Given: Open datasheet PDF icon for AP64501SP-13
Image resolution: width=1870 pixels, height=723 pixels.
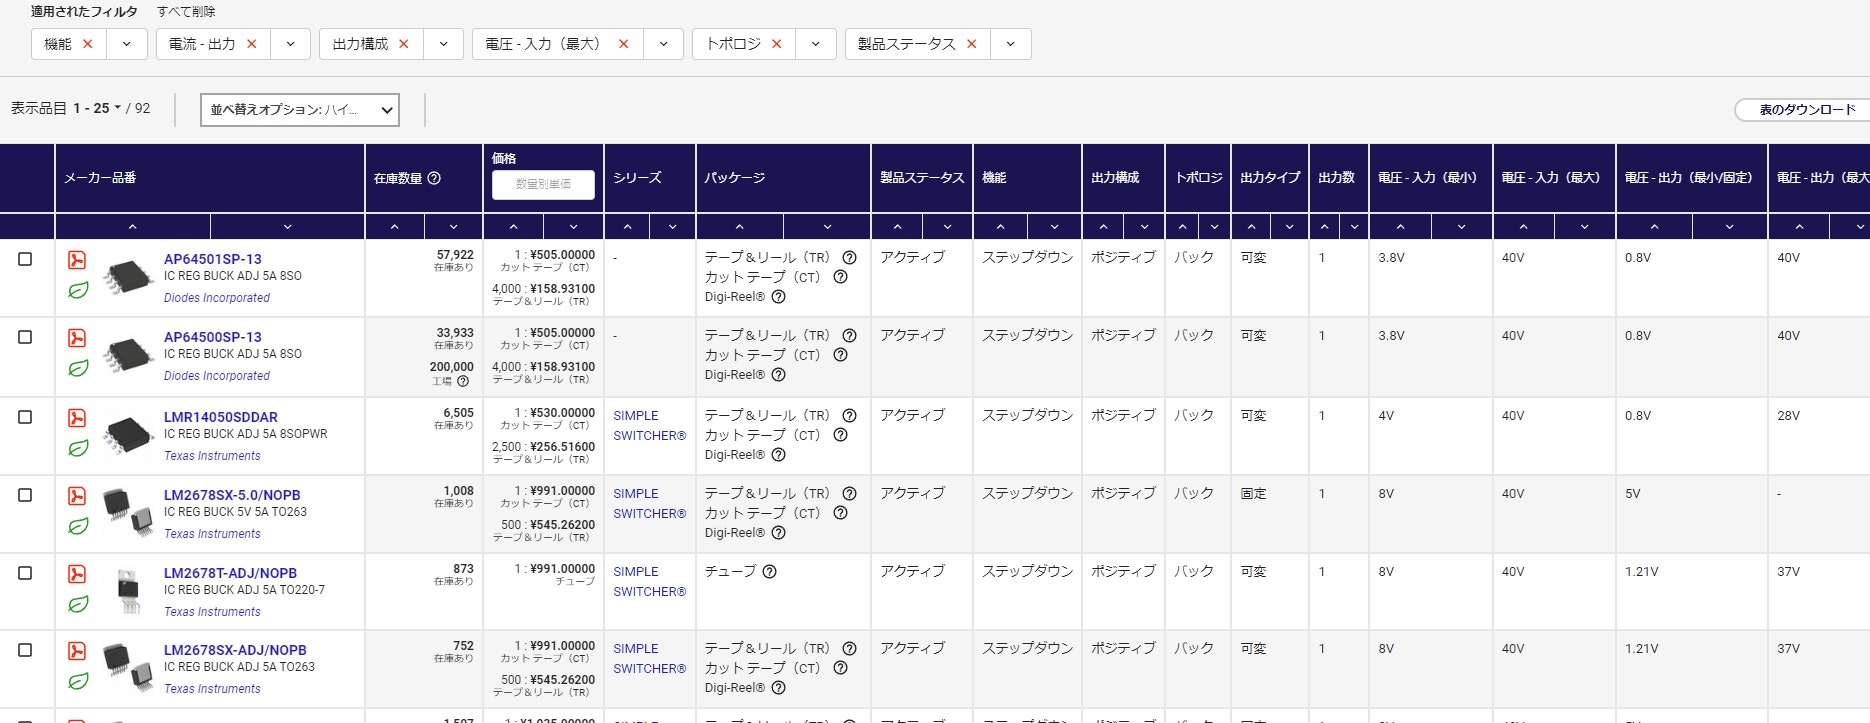Looking at the screenshot, I should coord(77,260).
